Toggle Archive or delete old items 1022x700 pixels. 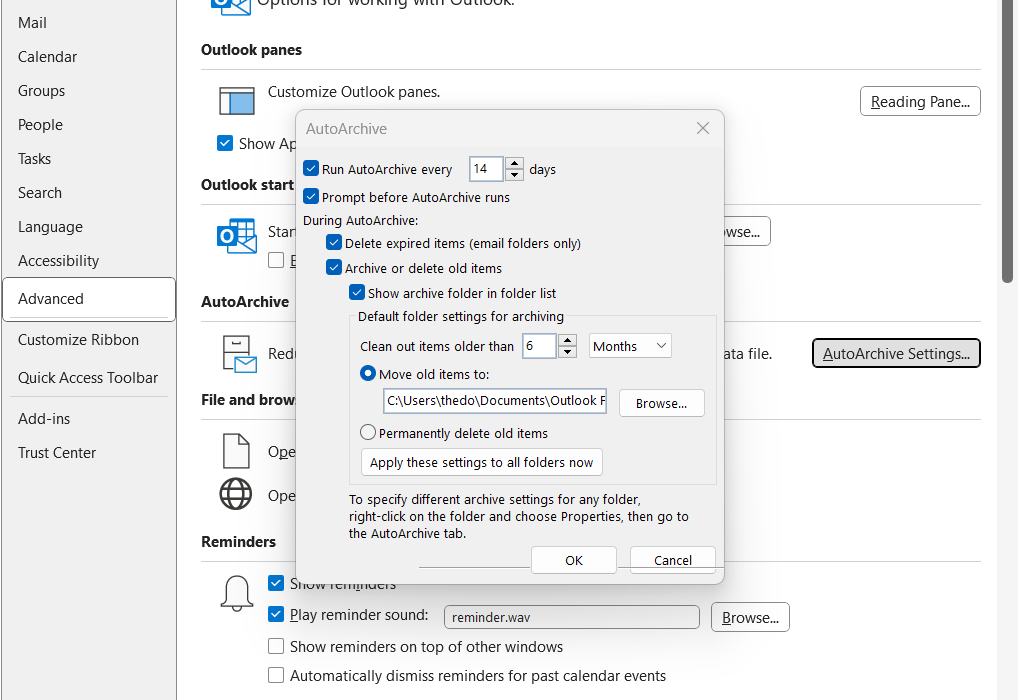[334, 267]
